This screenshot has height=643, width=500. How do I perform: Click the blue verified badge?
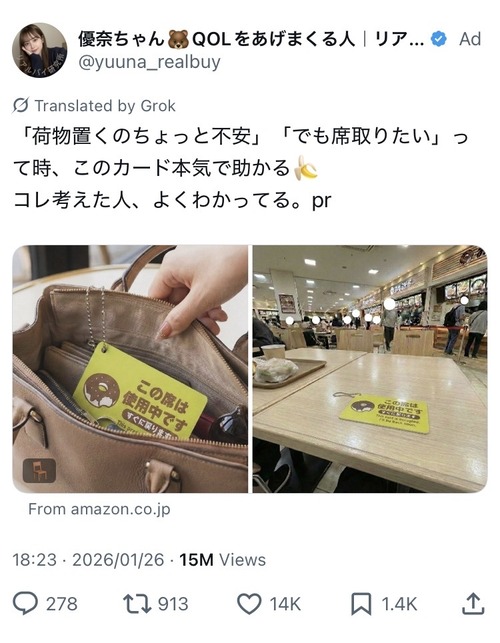tap(438, 39)
